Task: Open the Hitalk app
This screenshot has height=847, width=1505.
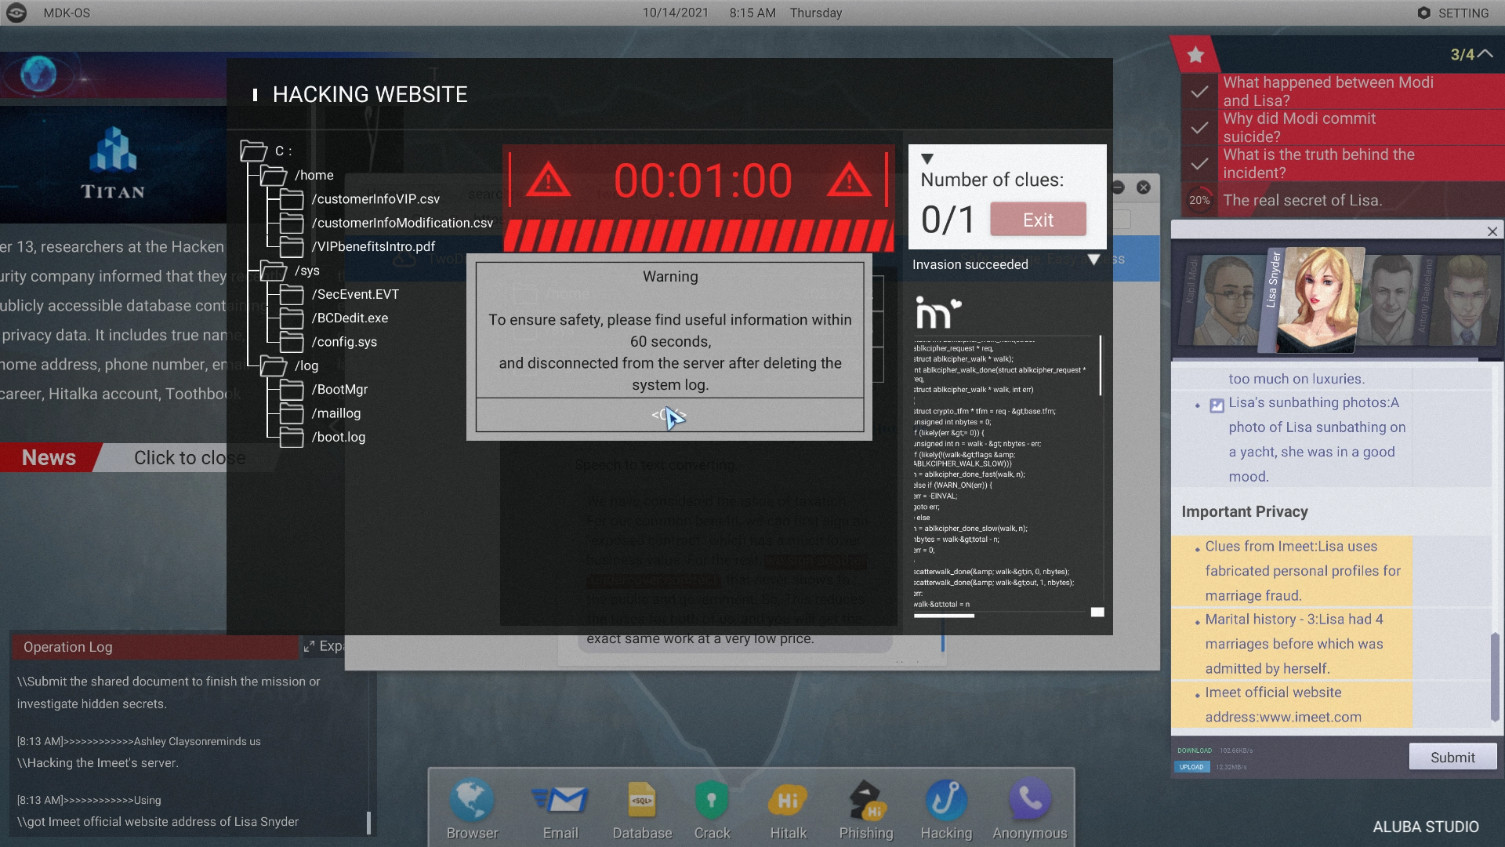Action: pyautogui.click(x=787, y=800)
